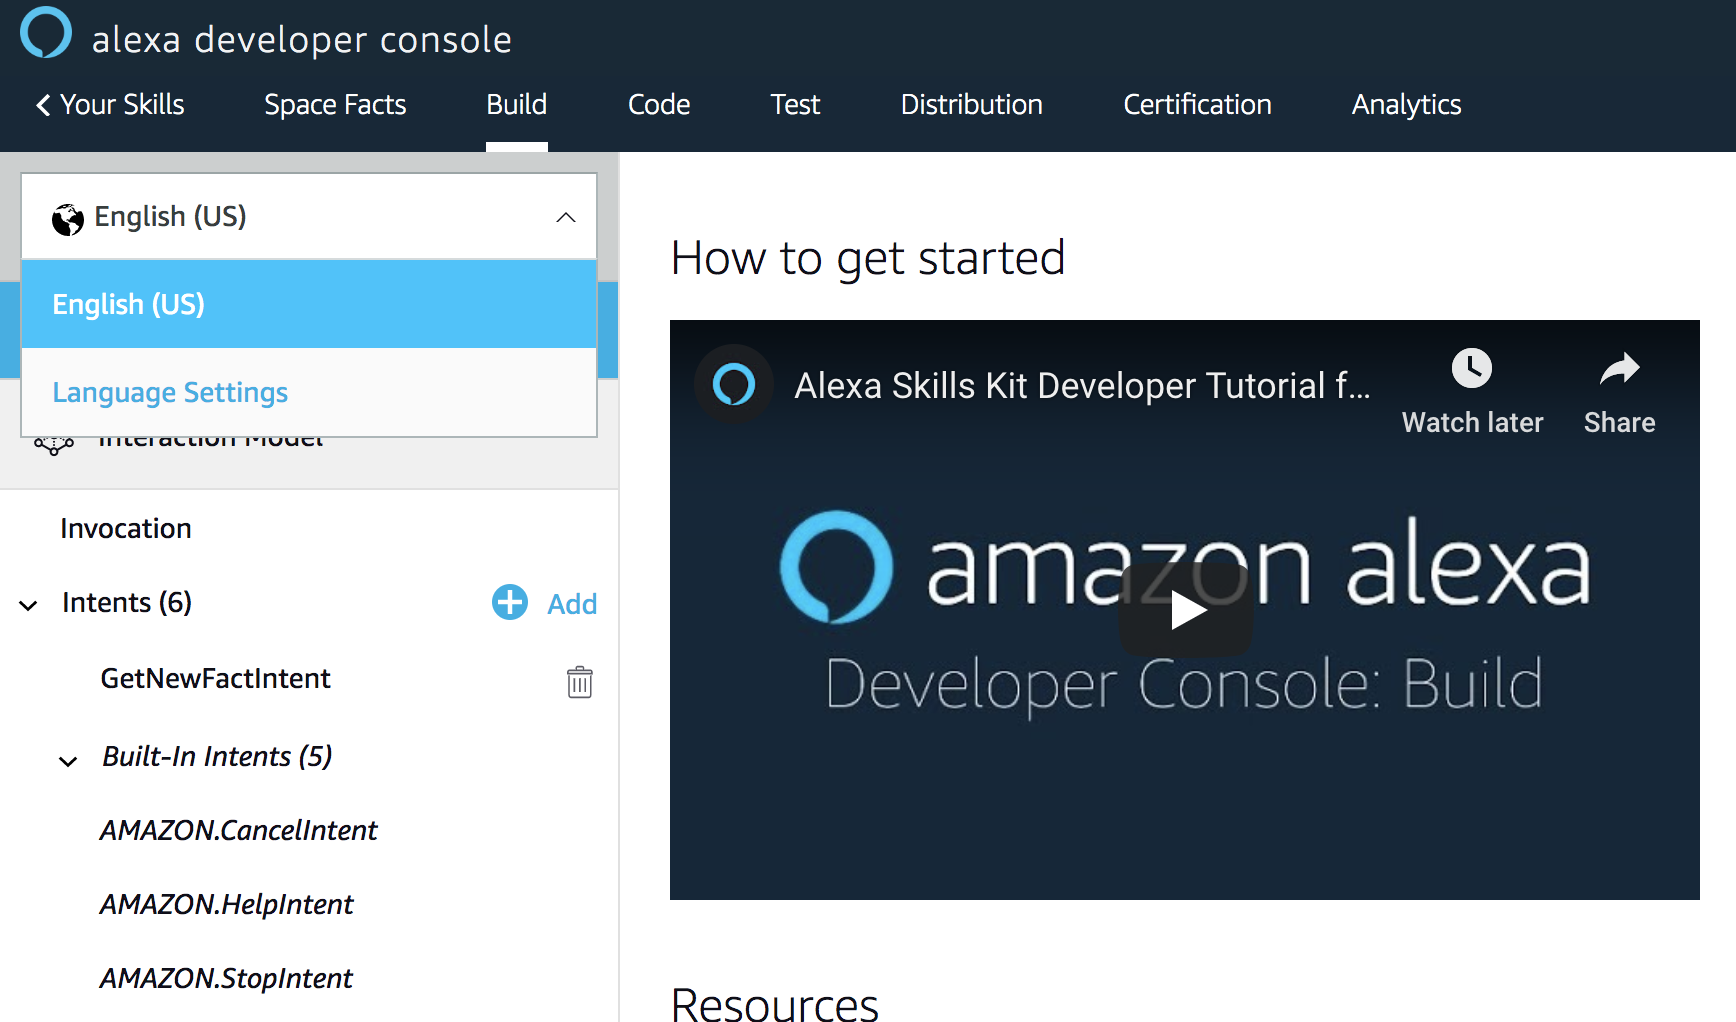Viewport: 1736px width, 1022px height.
Task: Select the GetNewFactIntent intent
Action: (x=215, y=678)
